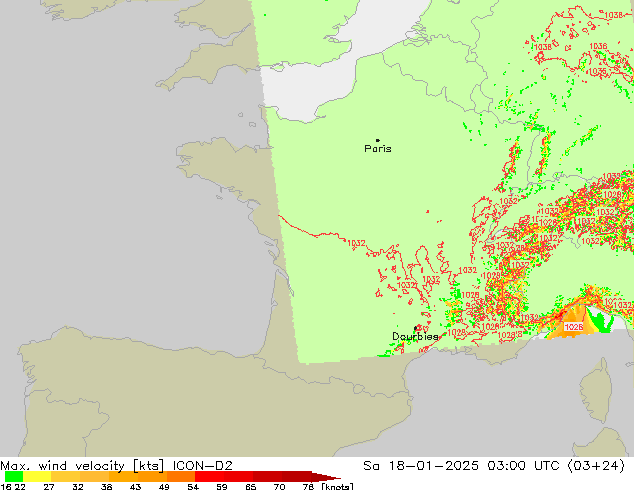Click the legend value 65
The image size is (634, 490).
click(251, 486)
